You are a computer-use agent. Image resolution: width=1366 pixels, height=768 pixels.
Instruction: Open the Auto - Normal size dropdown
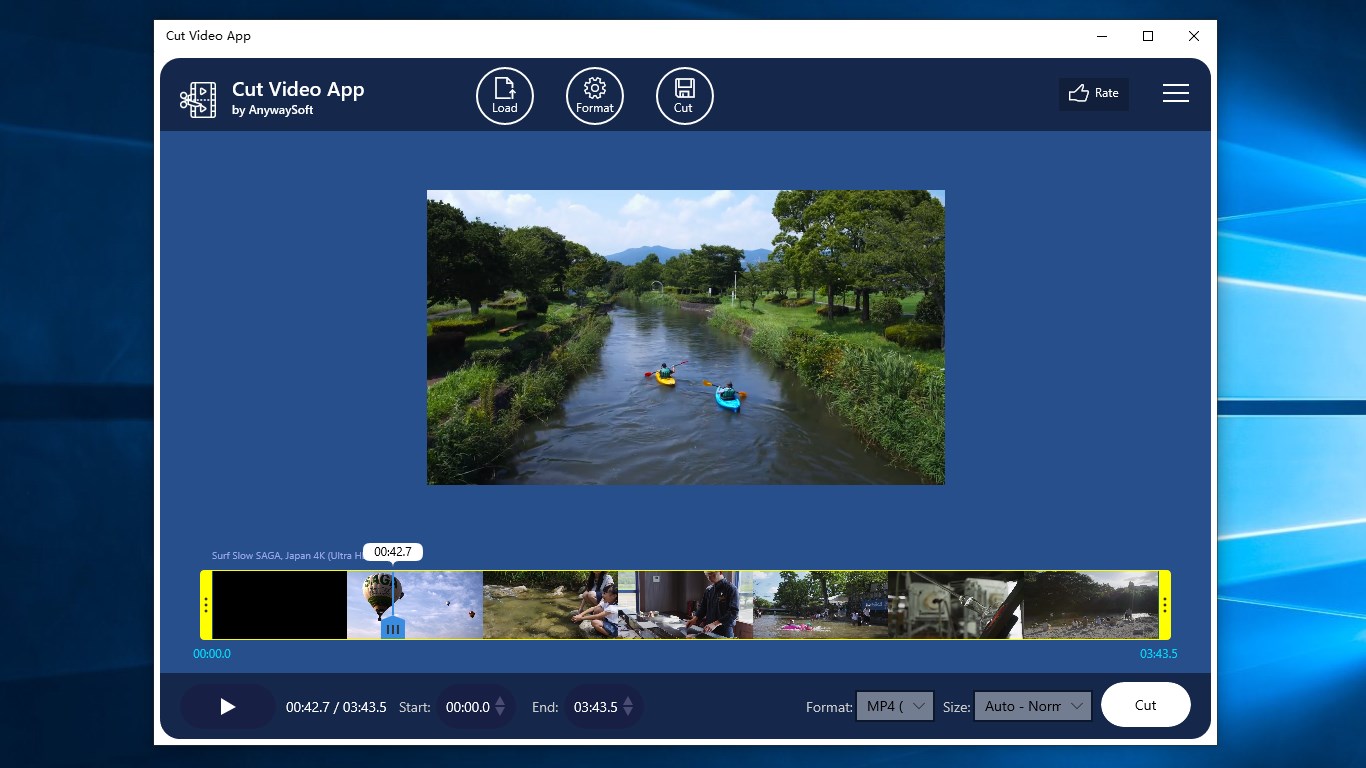(x=1032, y=706)
